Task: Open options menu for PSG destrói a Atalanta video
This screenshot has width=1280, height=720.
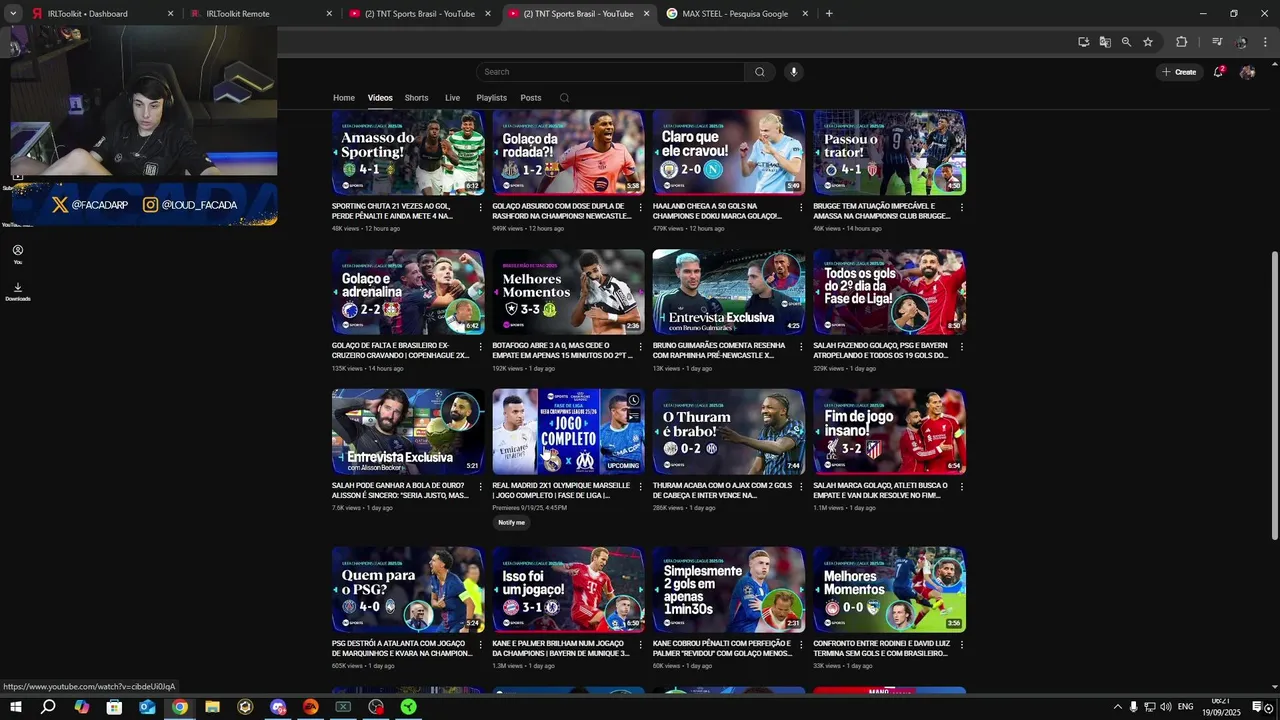Action: [x=480, y=645]
